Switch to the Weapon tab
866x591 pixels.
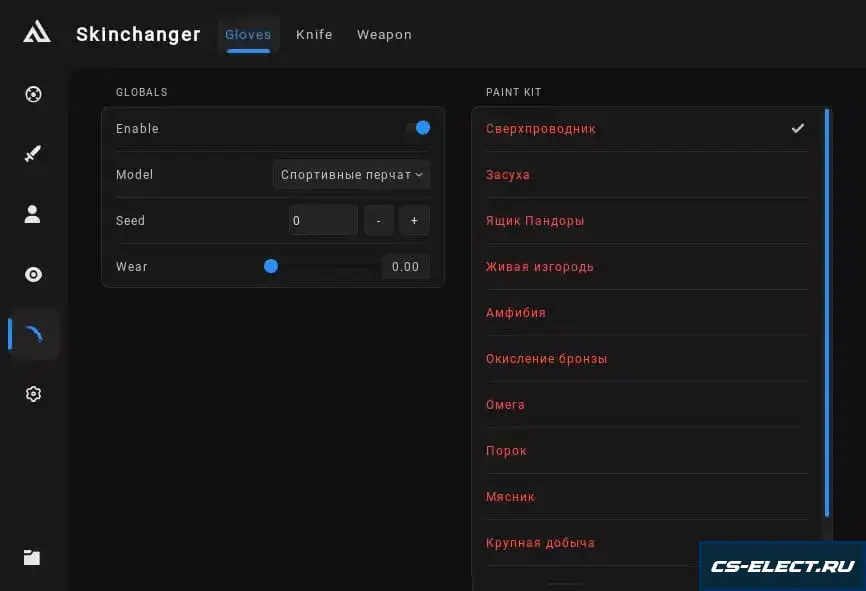pyautogui.click(x=384, y=34)
